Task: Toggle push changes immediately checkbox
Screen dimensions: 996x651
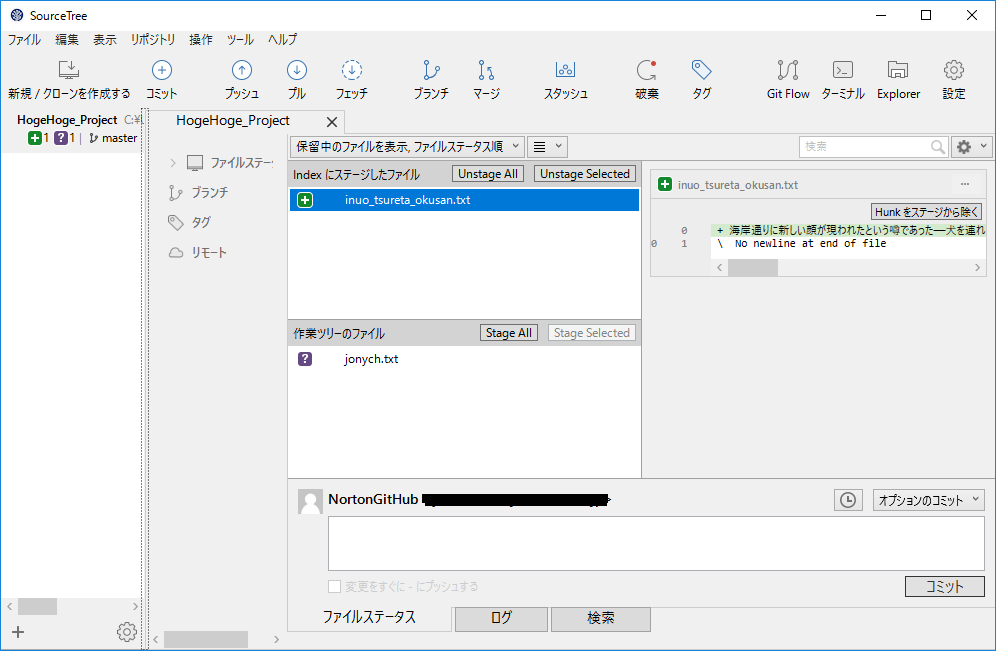Action: (x=334, y=586)
